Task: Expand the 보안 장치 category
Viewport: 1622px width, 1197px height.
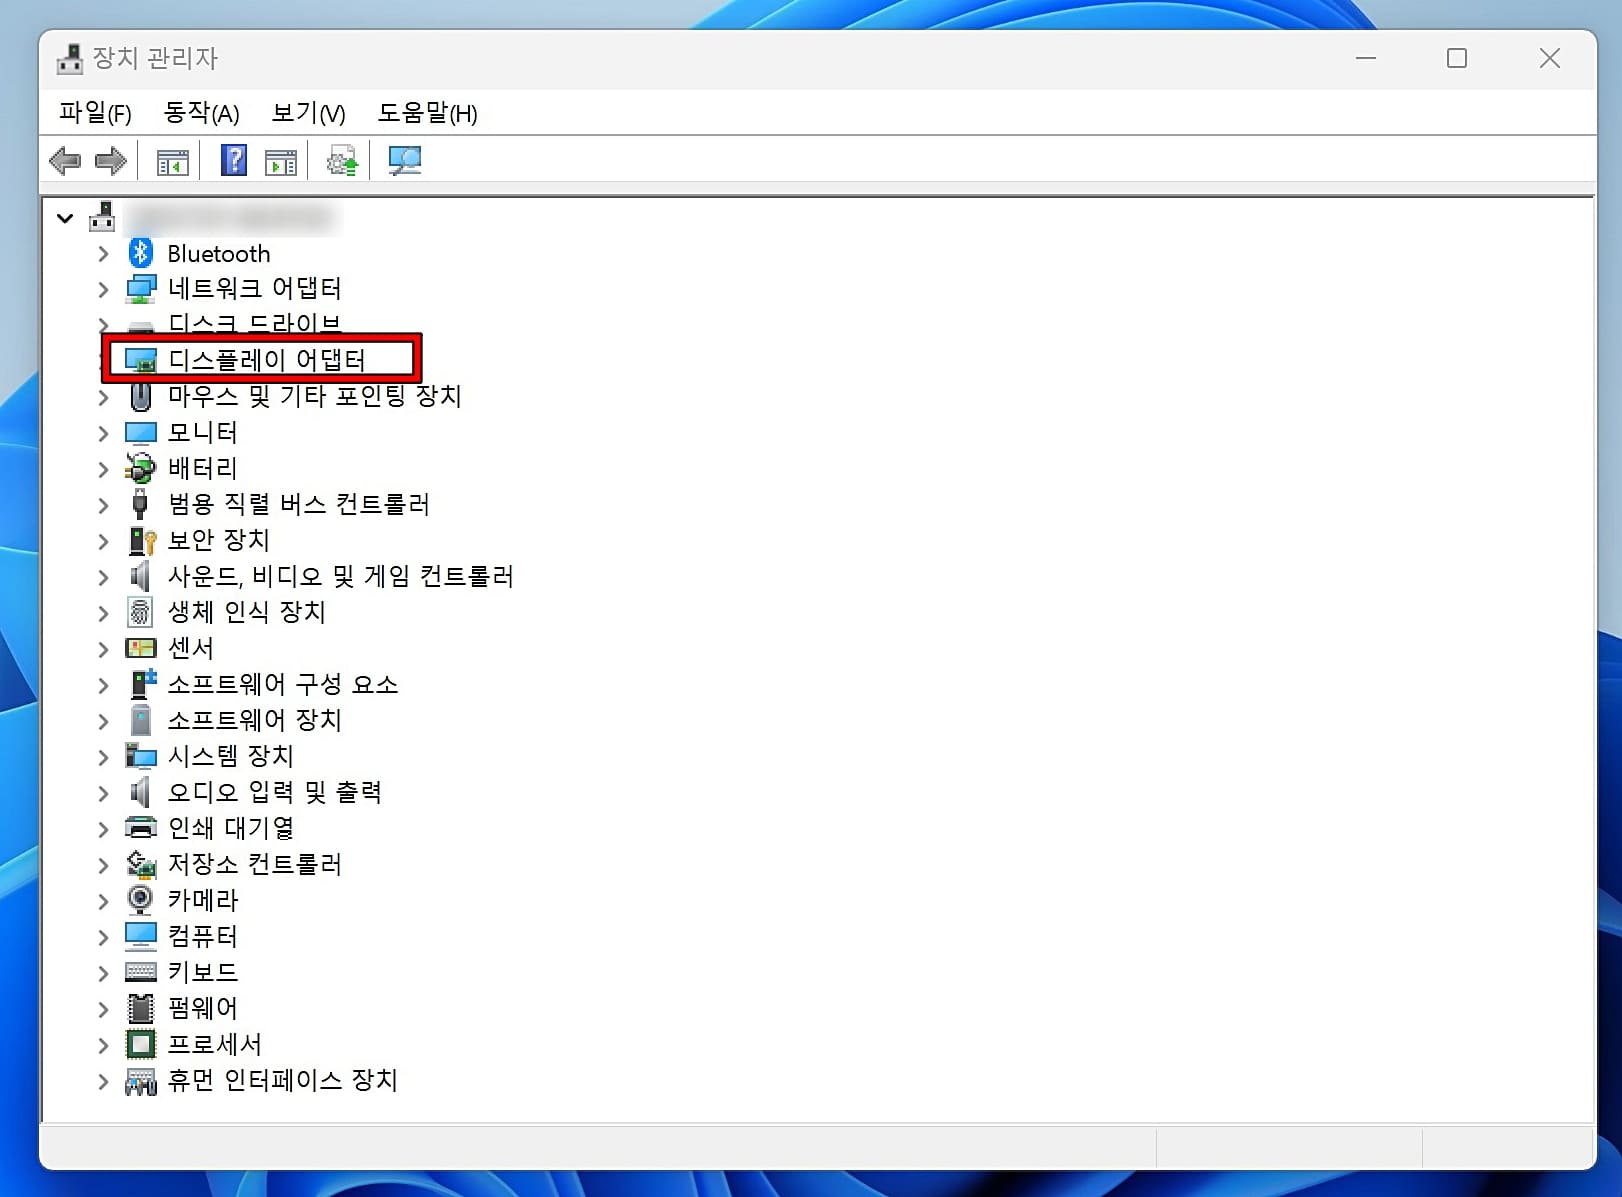Action: 103,541
